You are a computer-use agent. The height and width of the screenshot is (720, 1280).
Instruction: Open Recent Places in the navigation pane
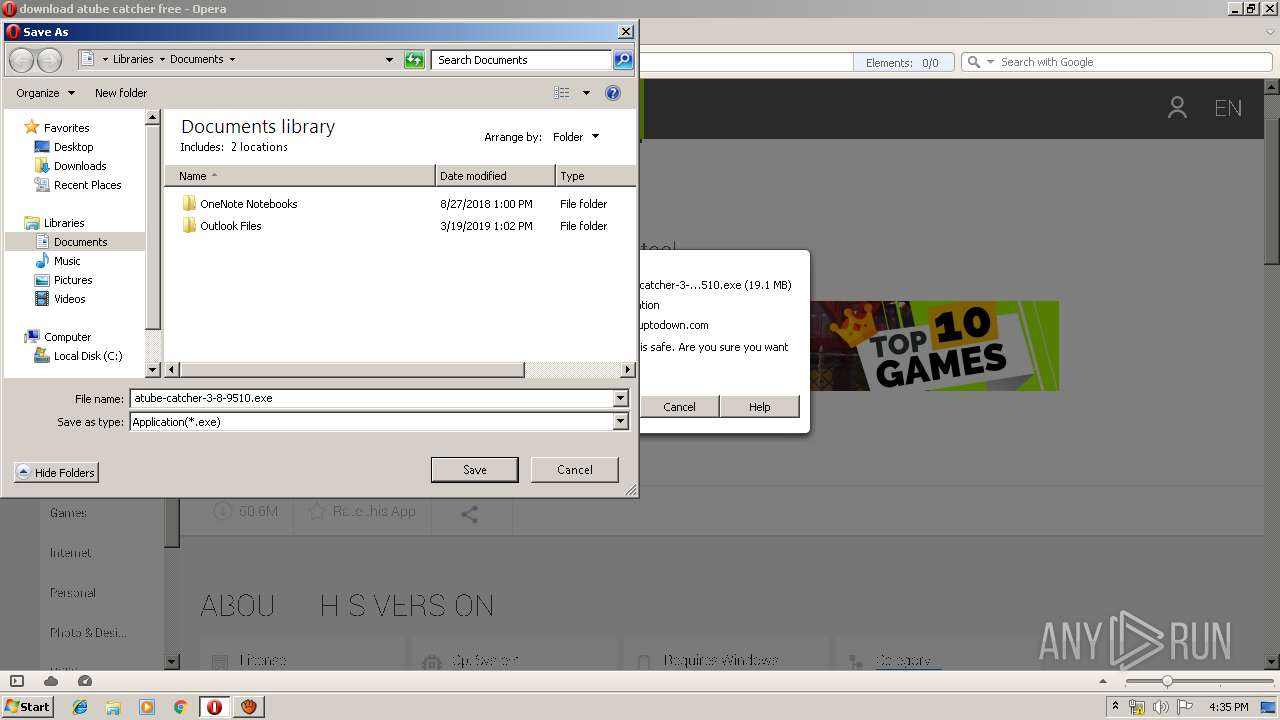(87, 185)
